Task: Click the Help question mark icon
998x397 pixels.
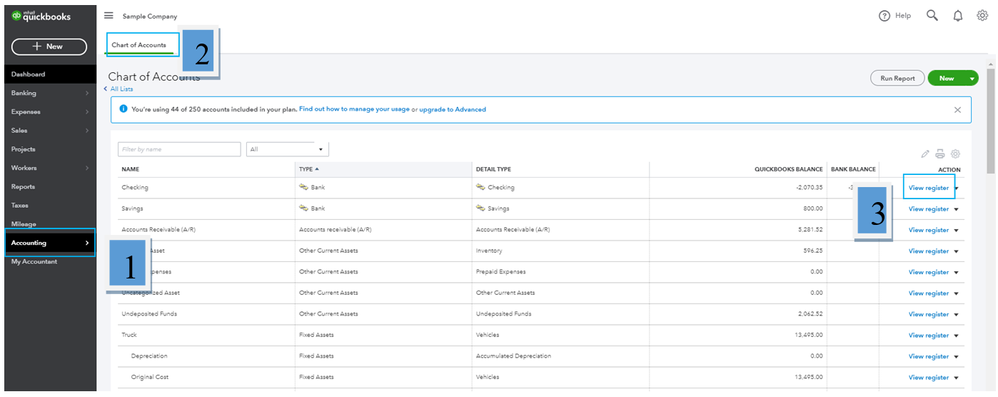Action: 884,16
